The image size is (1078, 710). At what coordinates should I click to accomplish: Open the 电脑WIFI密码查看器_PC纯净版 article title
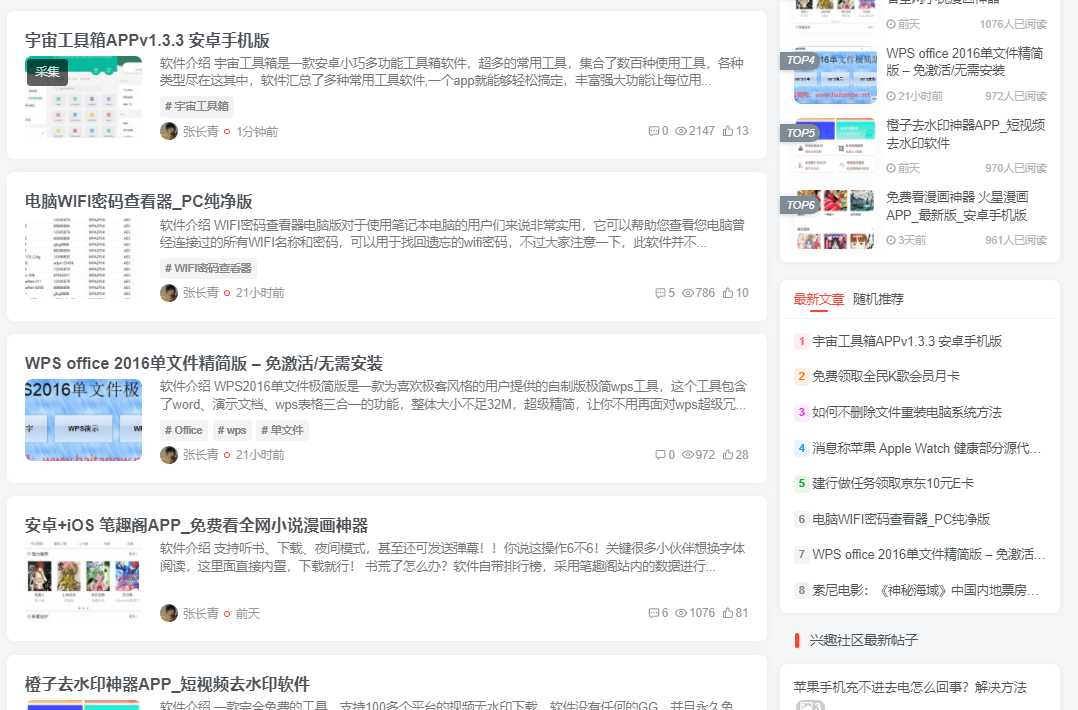(x=139, y=201)
